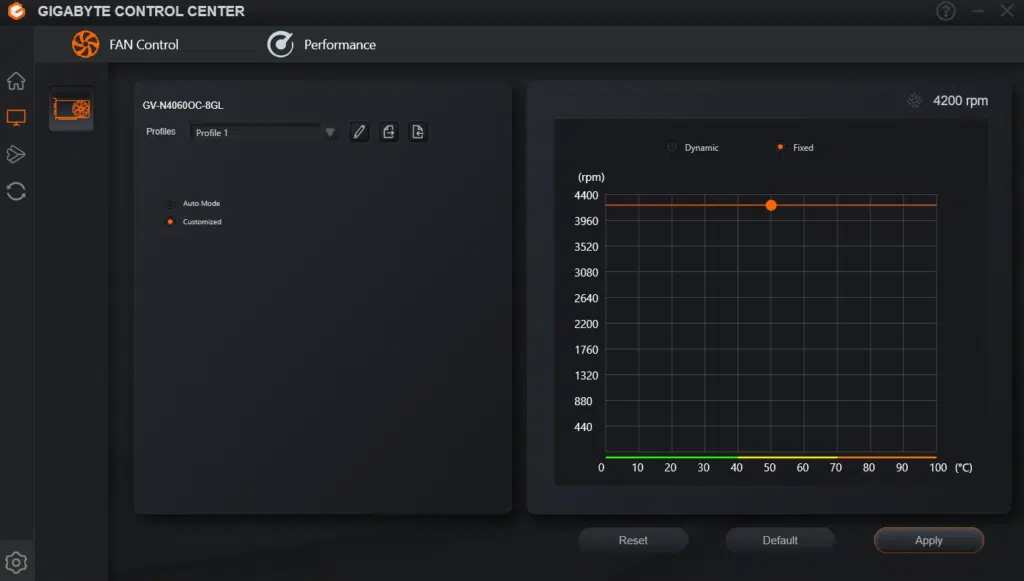Open the paper-plane sidebar icon
Image resolution: width=1024 pixels, height=581 pixels.
pyautogui.click(x=16, y=154)
